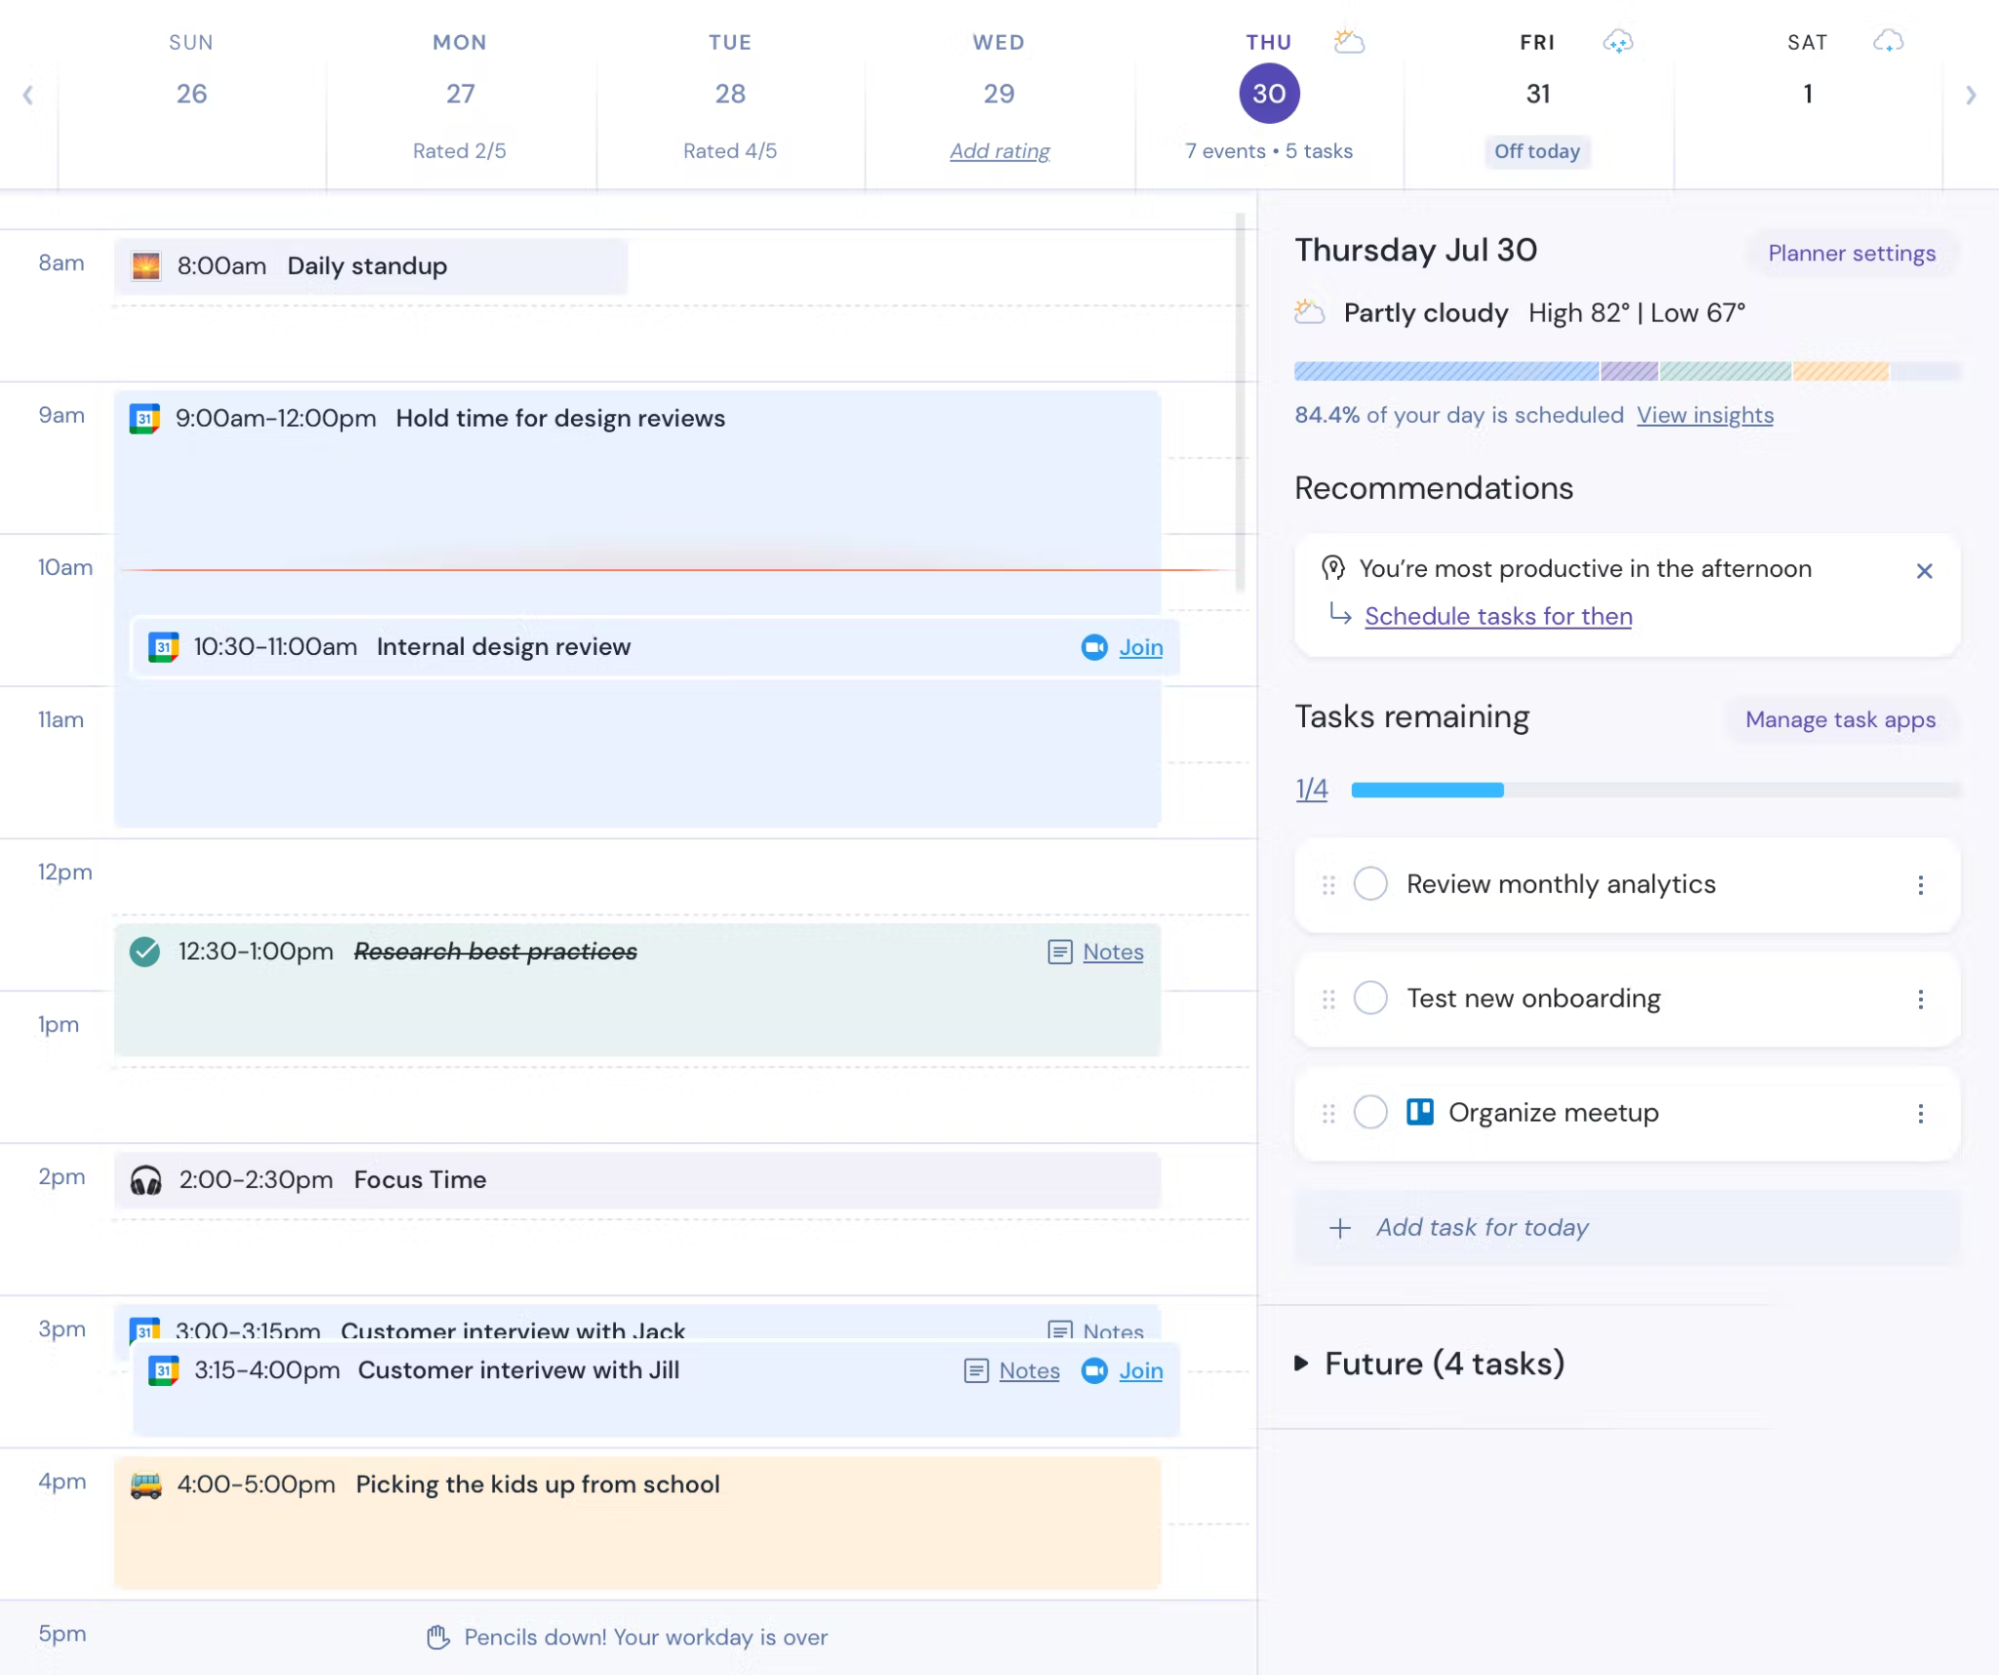Click the Add task for today field
The image size is (1999, 1675).
pos(1481,1227)
